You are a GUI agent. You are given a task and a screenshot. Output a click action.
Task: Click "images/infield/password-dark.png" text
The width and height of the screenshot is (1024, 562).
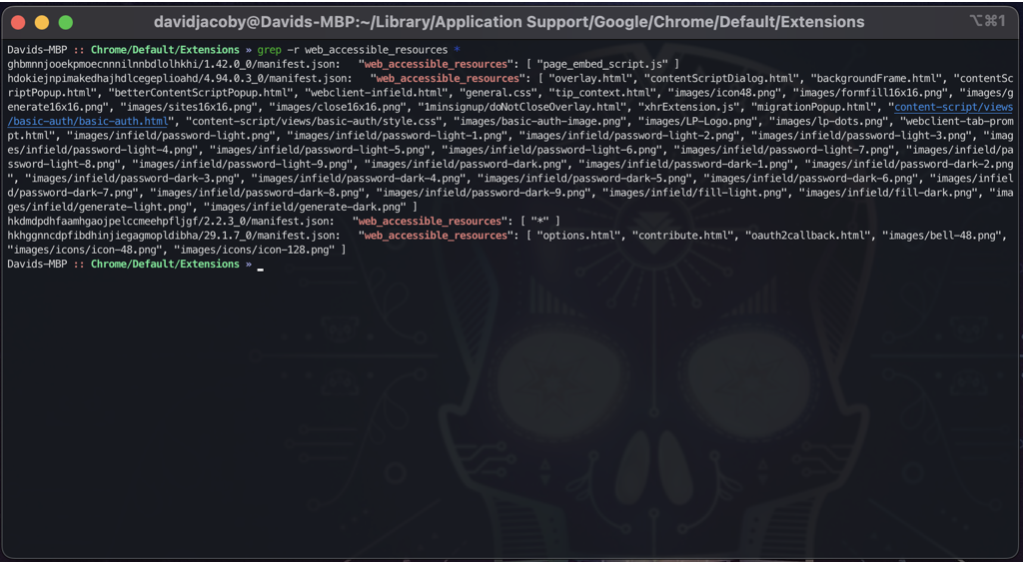click(x=465, y=164)
